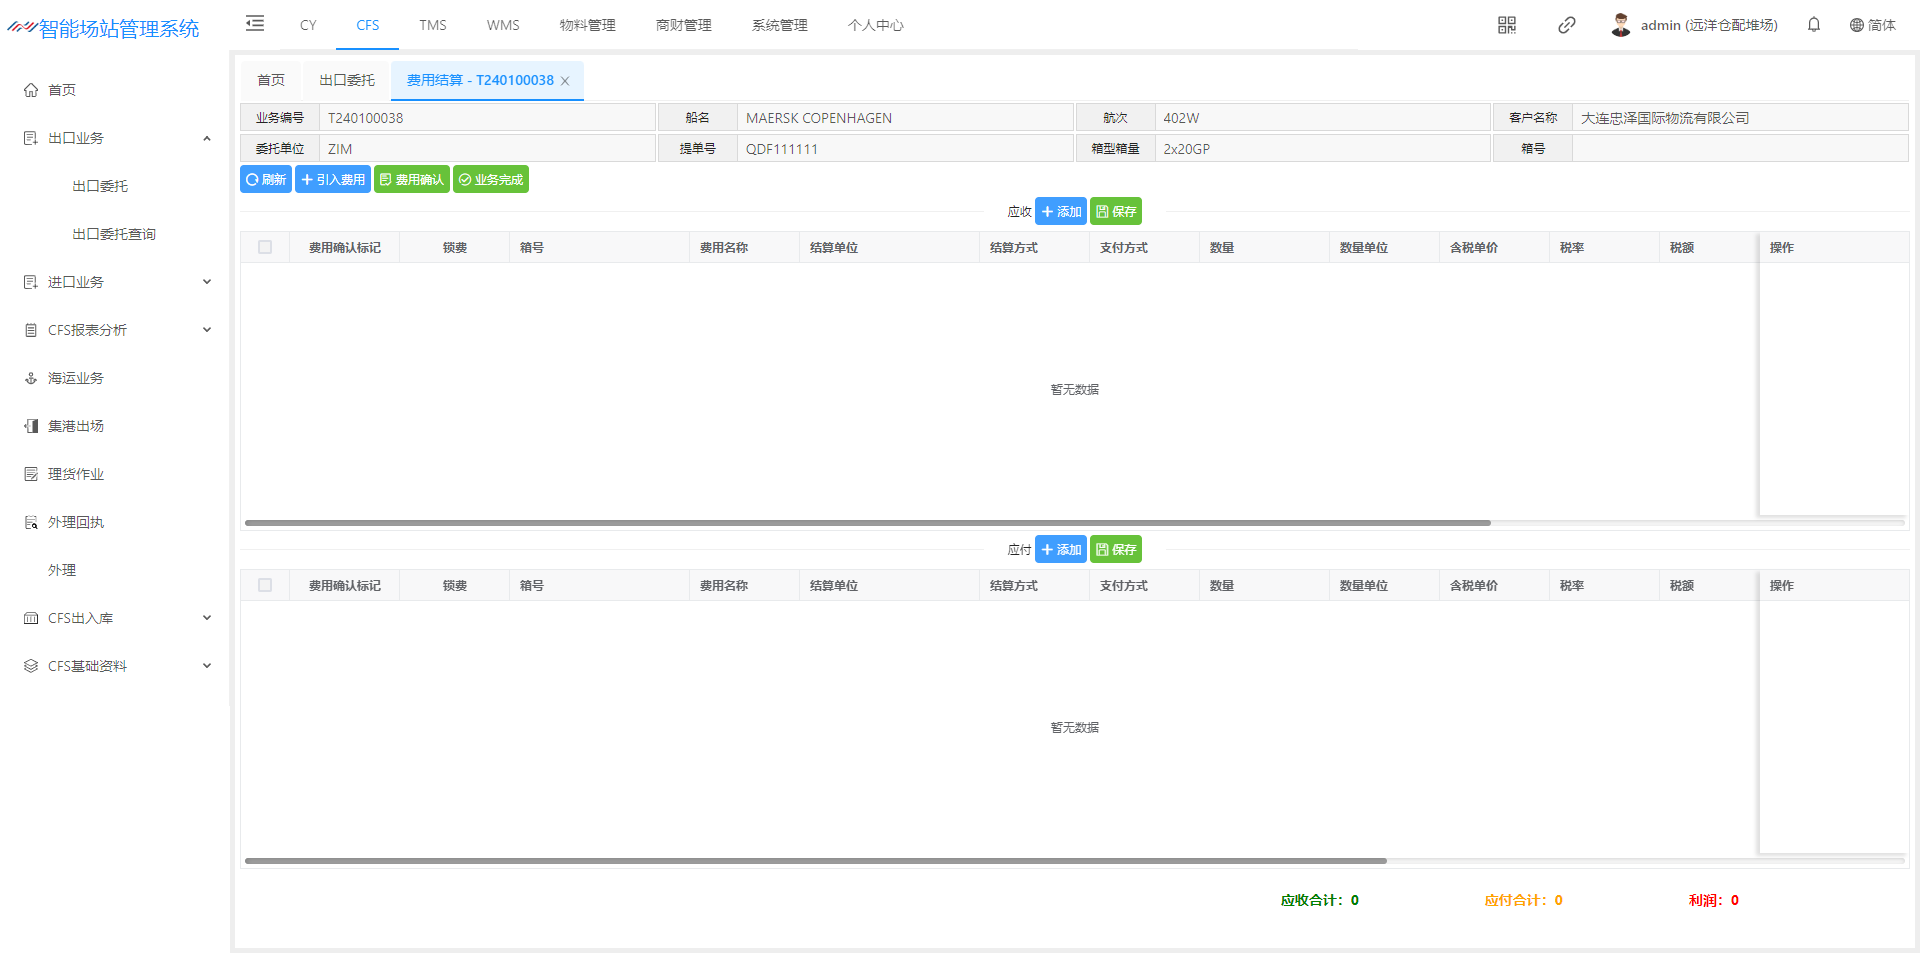Click the 首页 home icon in sidebar
This screenshot has width=1920, height=953.
point(31,90)
